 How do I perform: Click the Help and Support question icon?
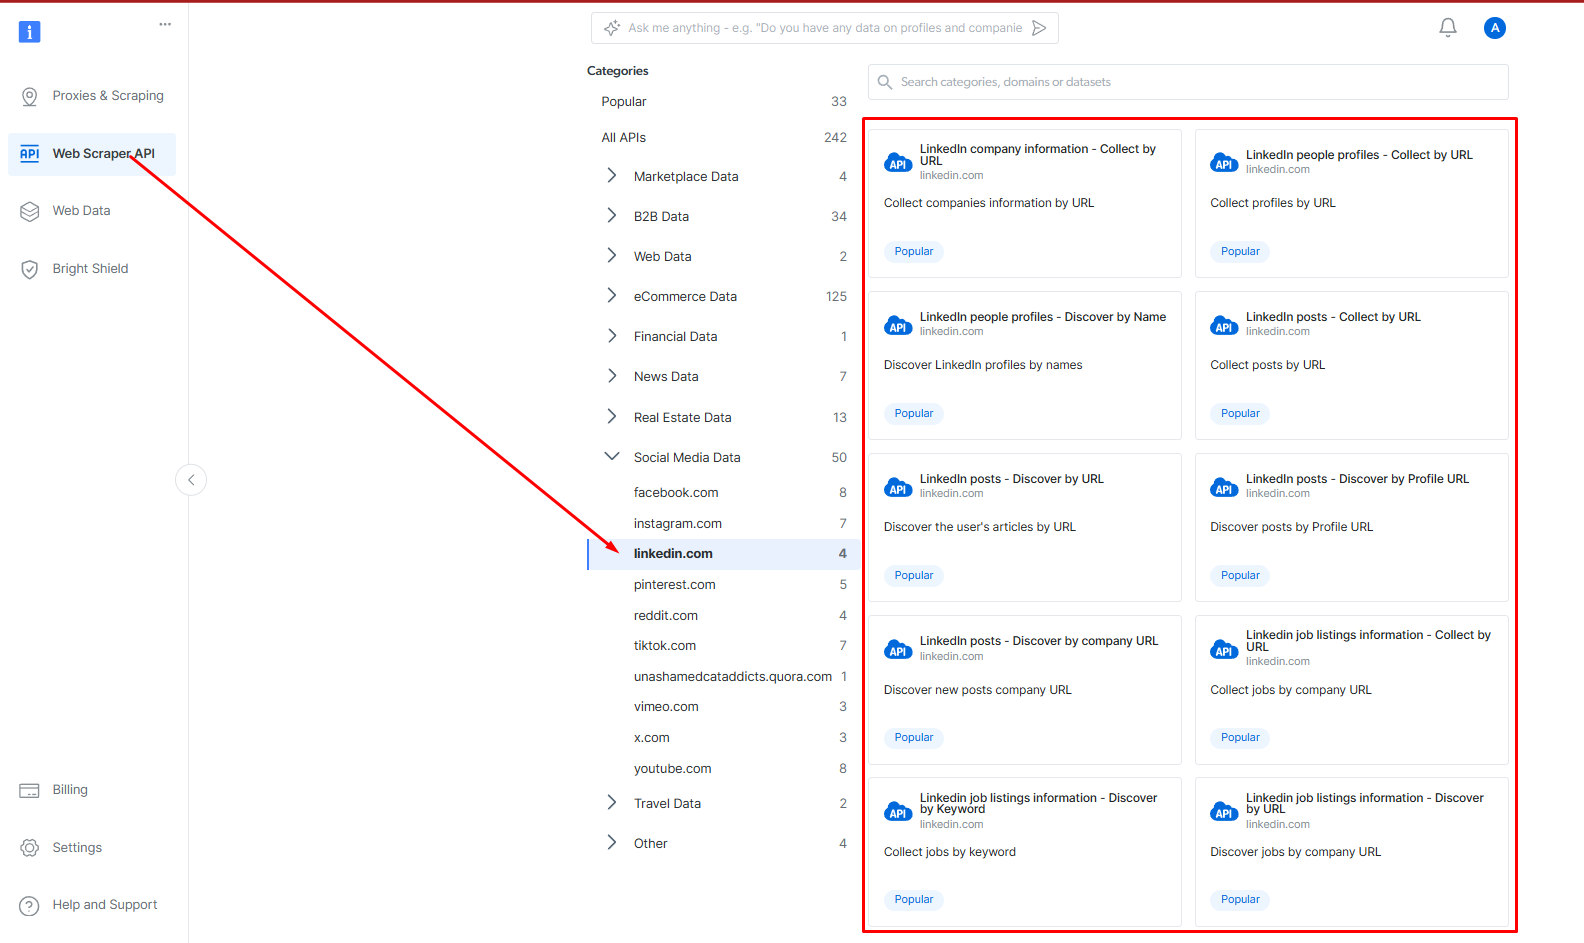[30, 905]
